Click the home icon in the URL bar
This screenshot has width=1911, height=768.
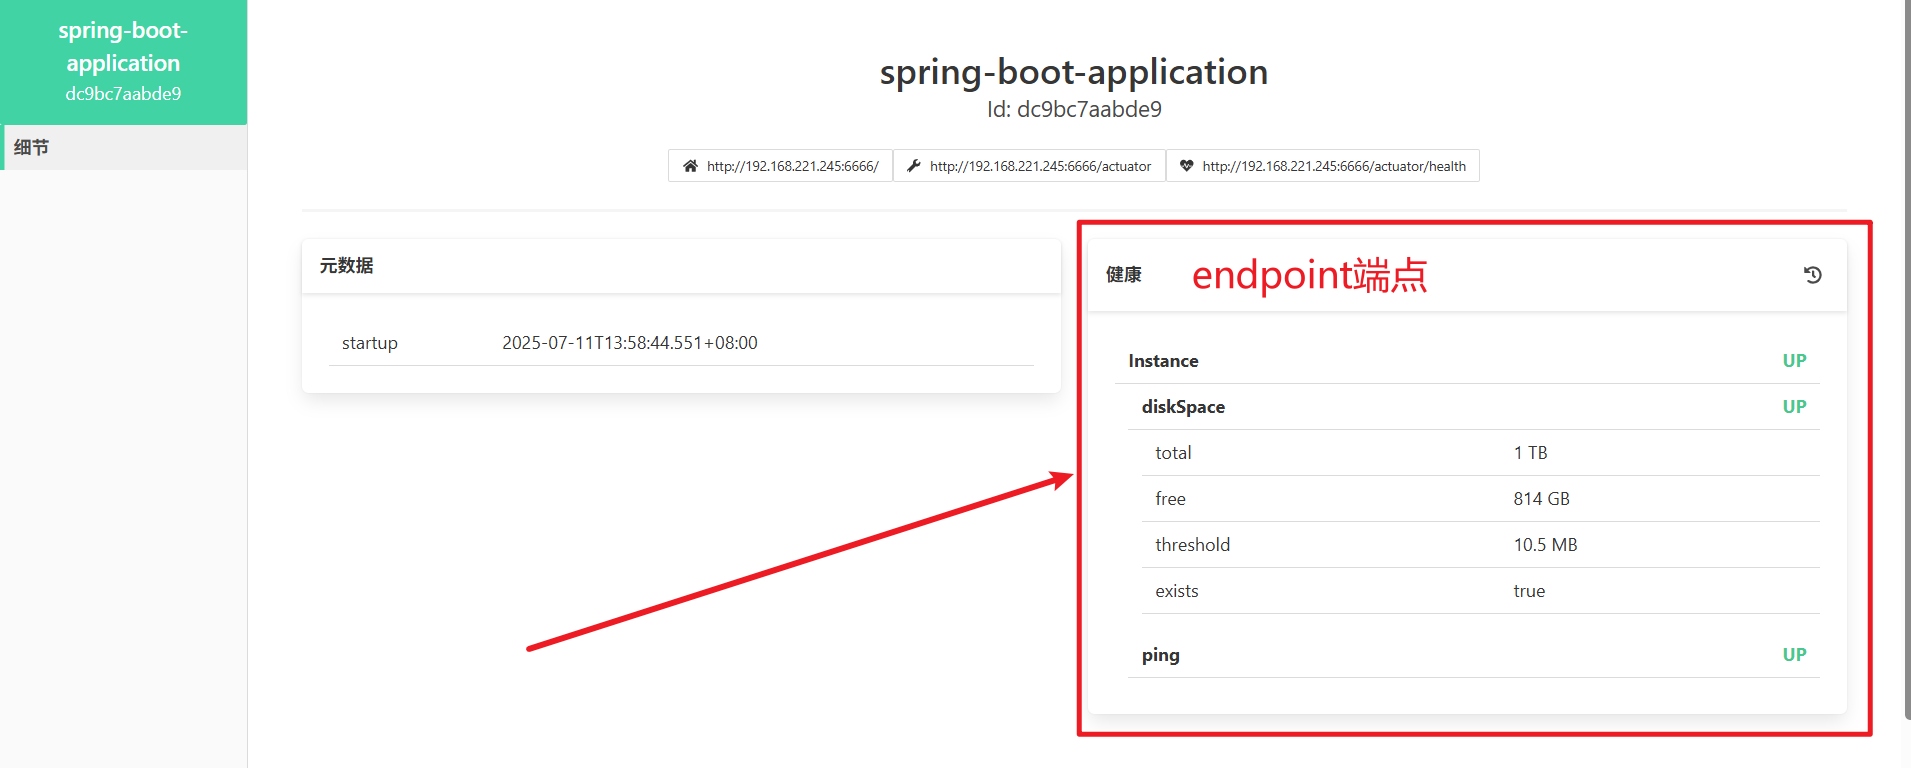690,166
